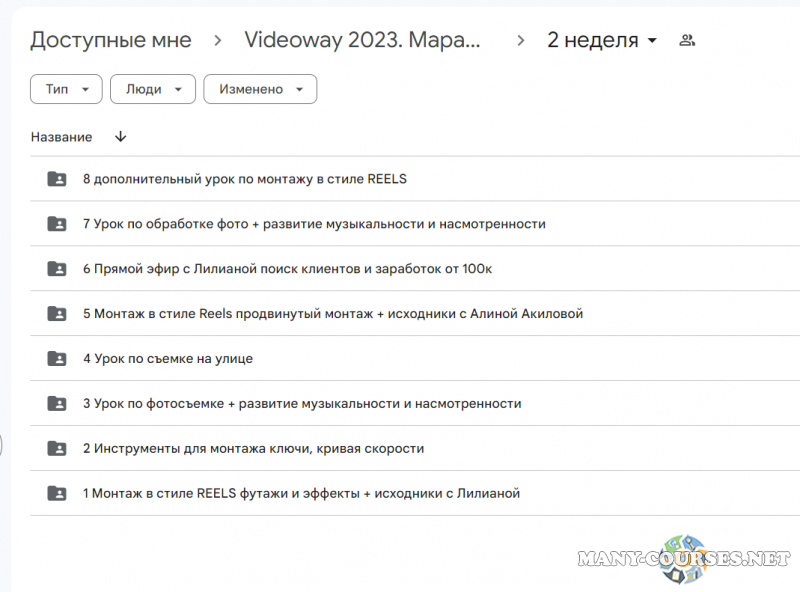Open the Изменено filter dropdown
The image size is (800, 592).
[260, 89]
